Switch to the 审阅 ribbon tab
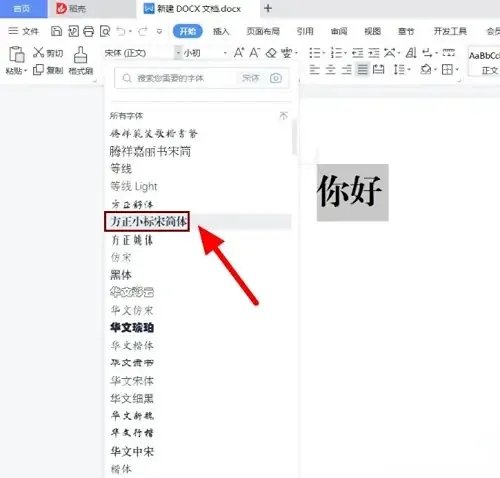The image size is (500, 478). pyautogui.click(x=339, y=31)
